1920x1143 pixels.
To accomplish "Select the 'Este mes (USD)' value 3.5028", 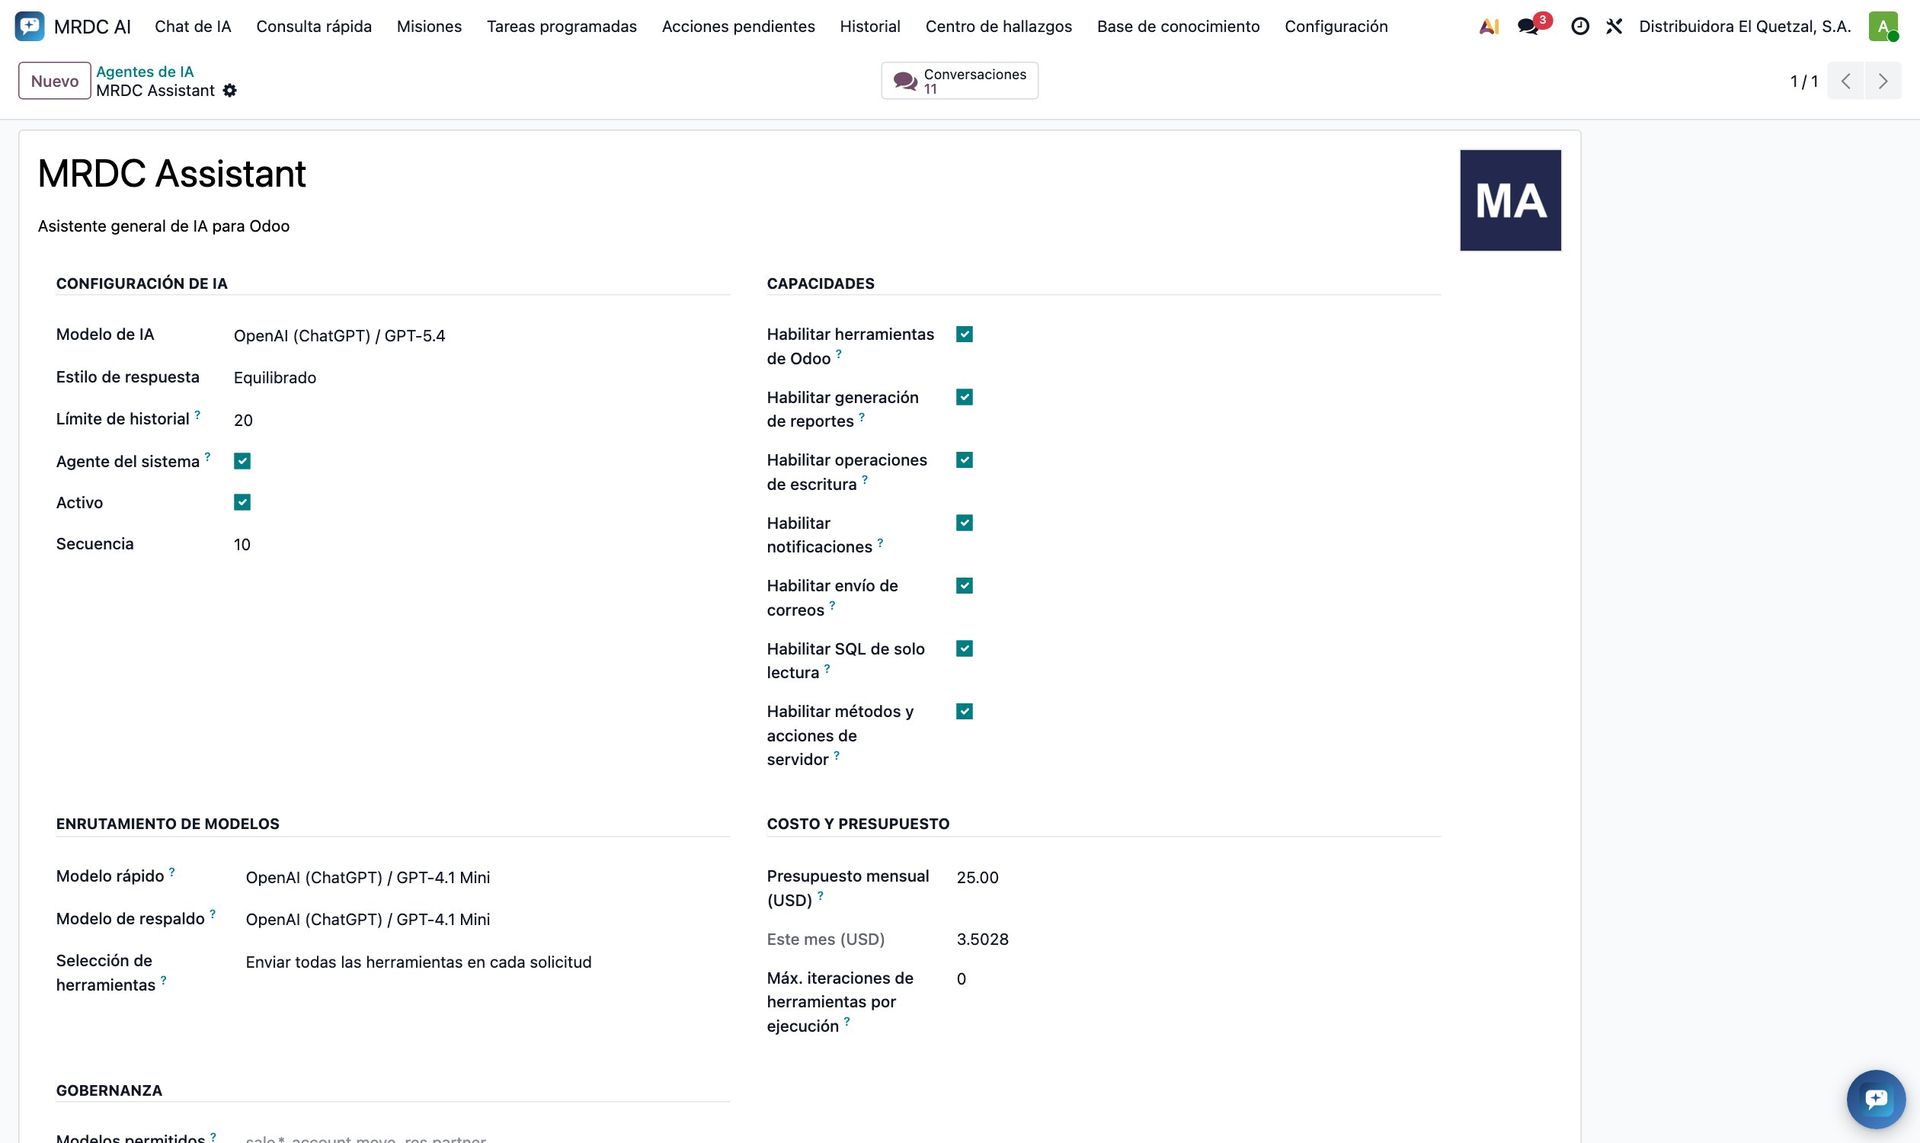I will (982, 940).
